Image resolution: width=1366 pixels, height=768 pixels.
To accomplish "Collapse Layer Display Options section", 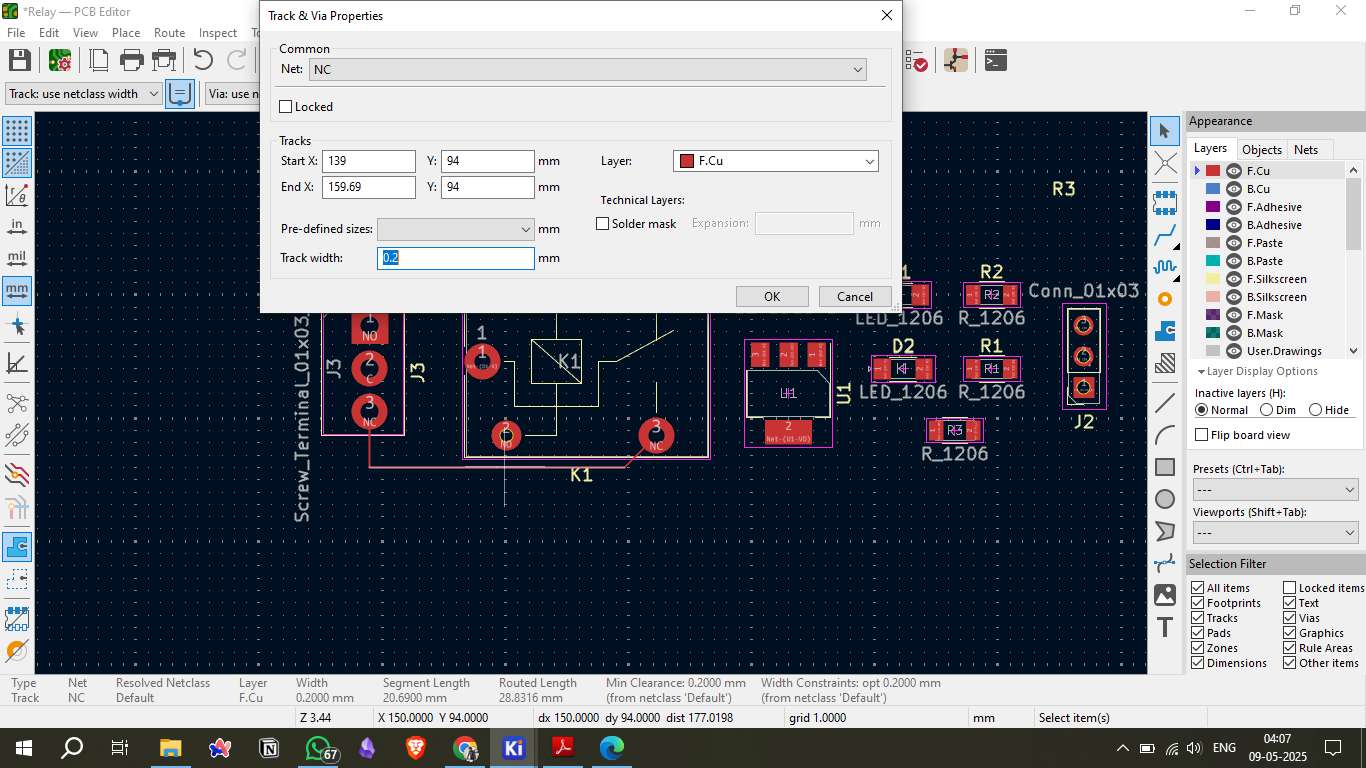I will pyautogui.click(x=1257, y=371).
